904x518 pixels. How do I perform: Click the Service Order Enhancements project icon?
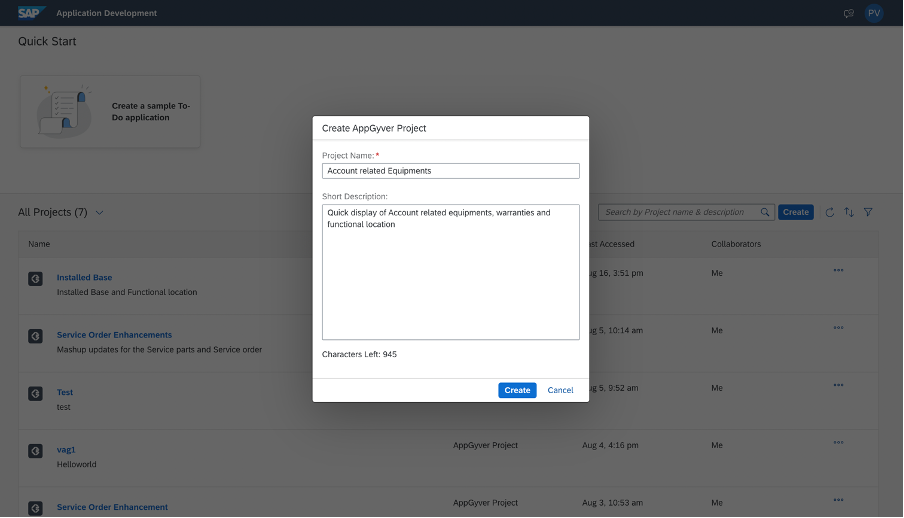pyautogui.click(x=36, y=336)
